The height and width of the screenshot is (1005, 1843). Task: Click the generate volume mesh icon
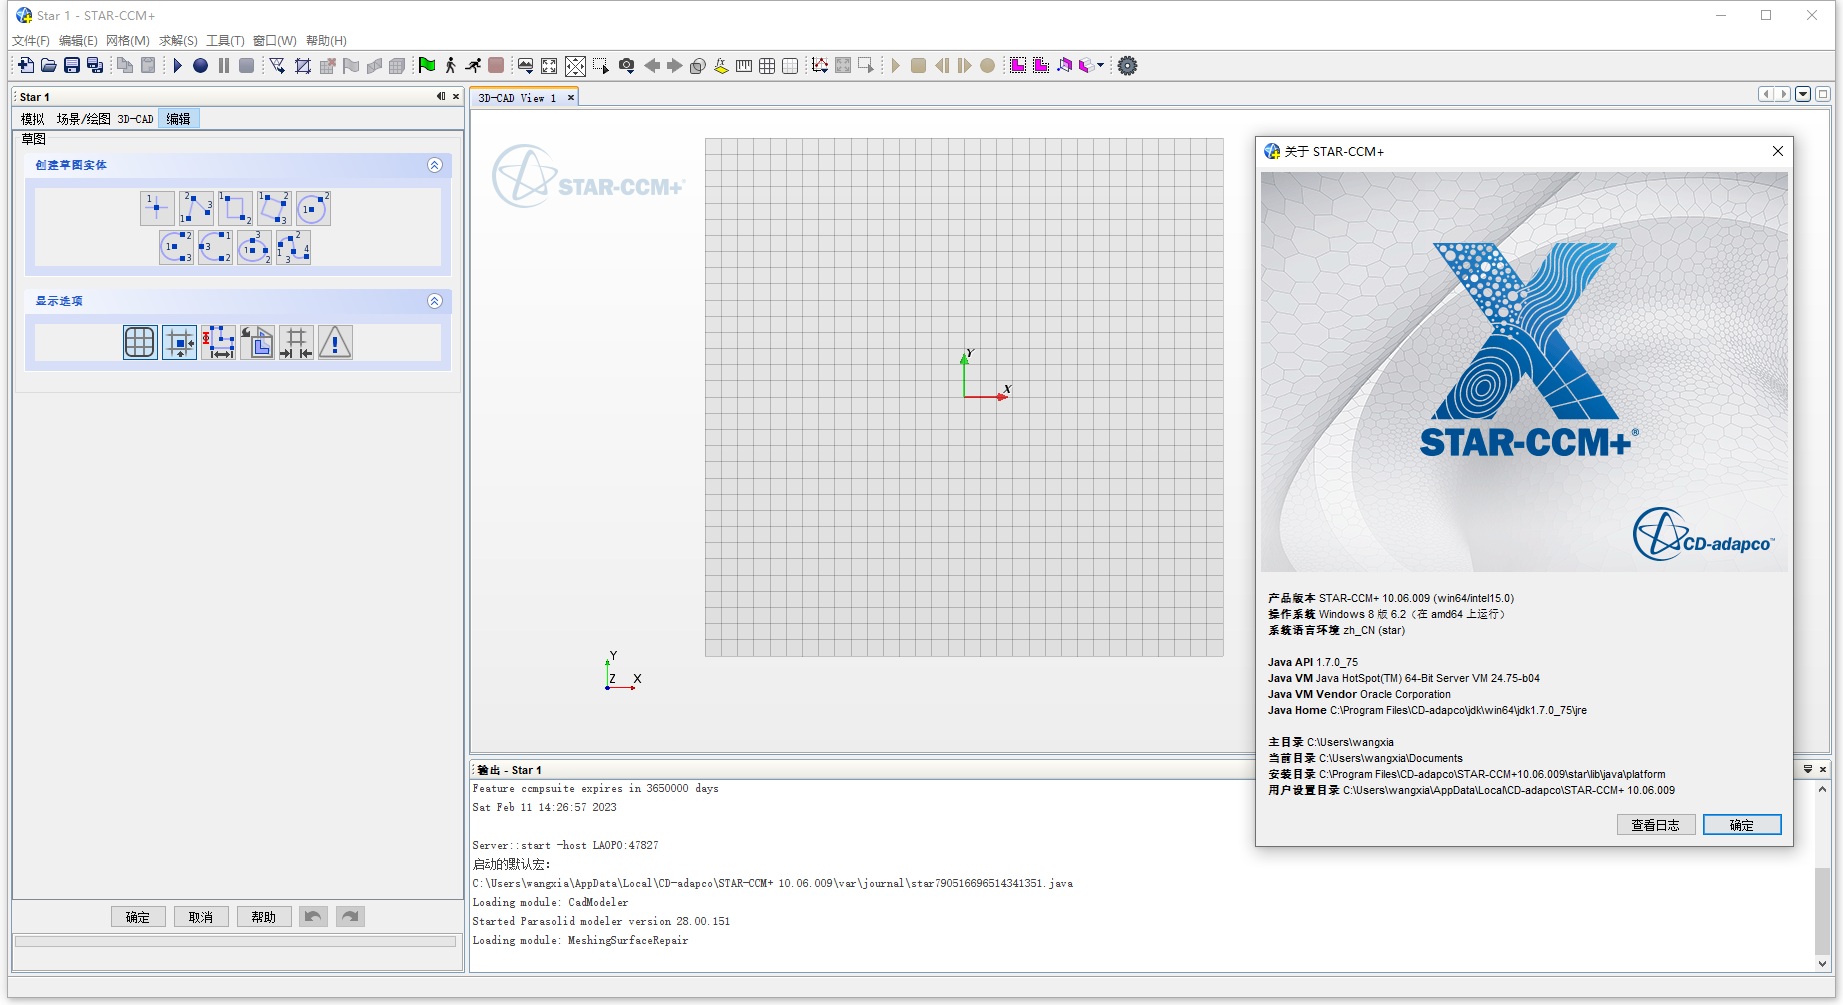click(302, 66)
